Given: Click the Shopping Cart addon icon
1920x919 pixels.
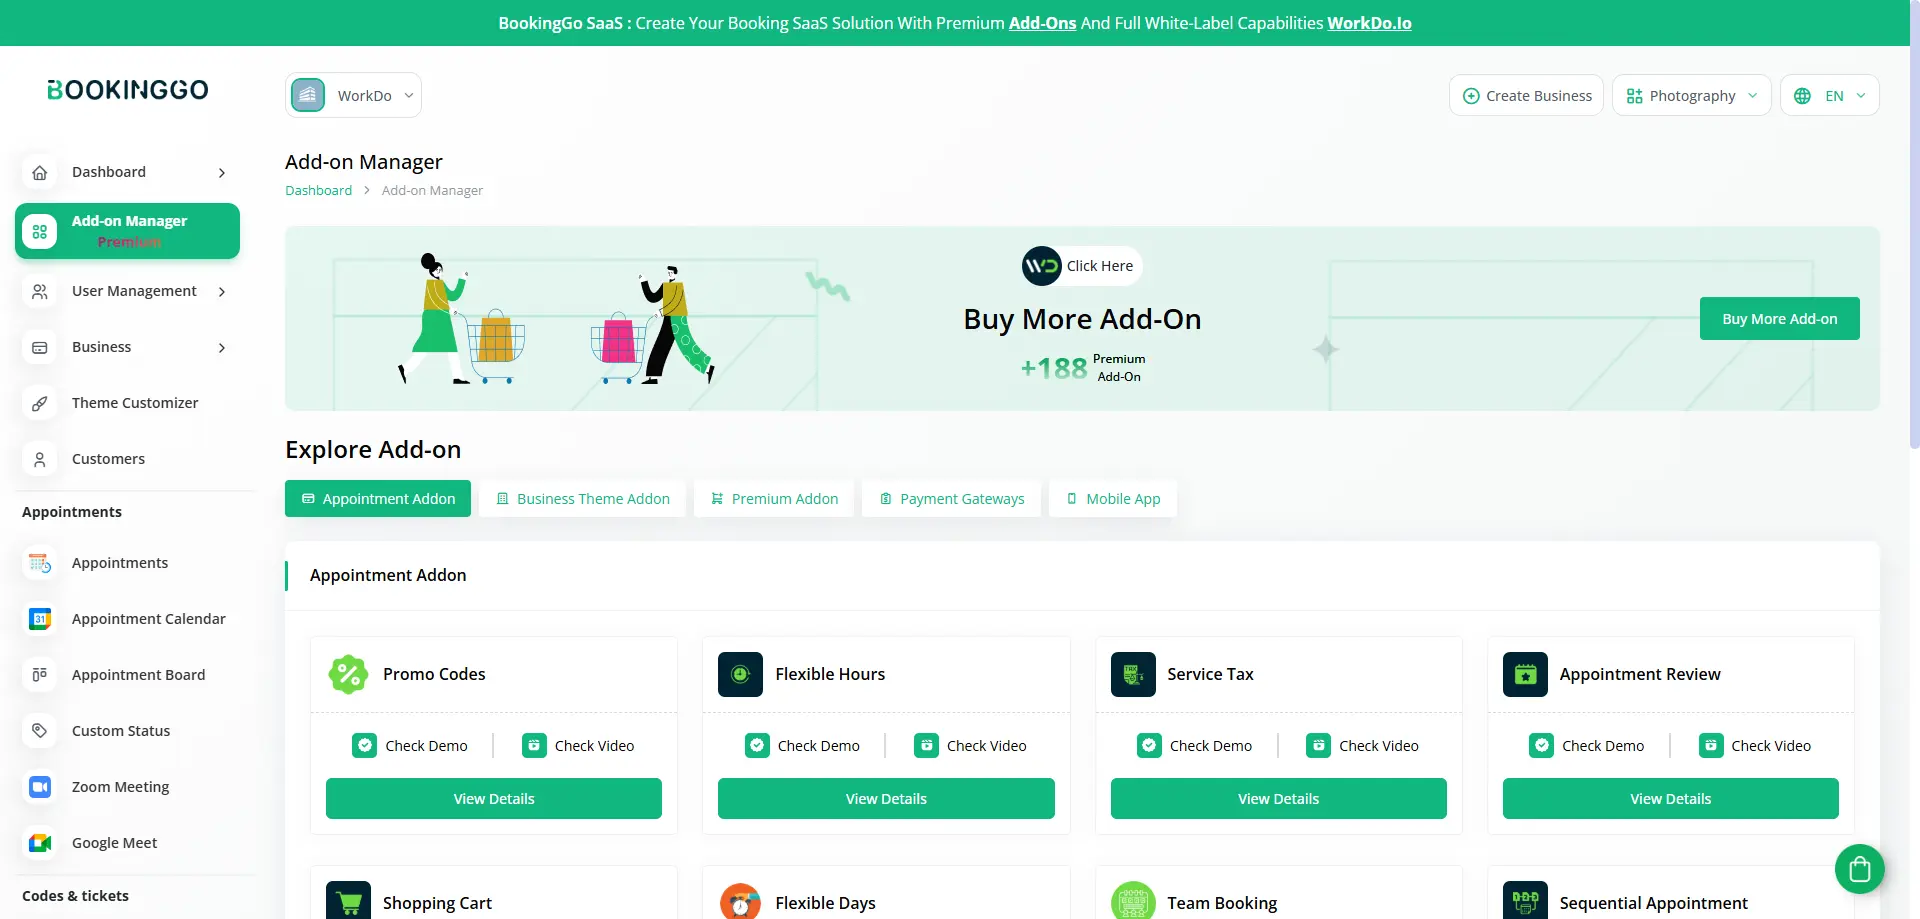Looking at the screenshot, I should [x=348, y=902].
